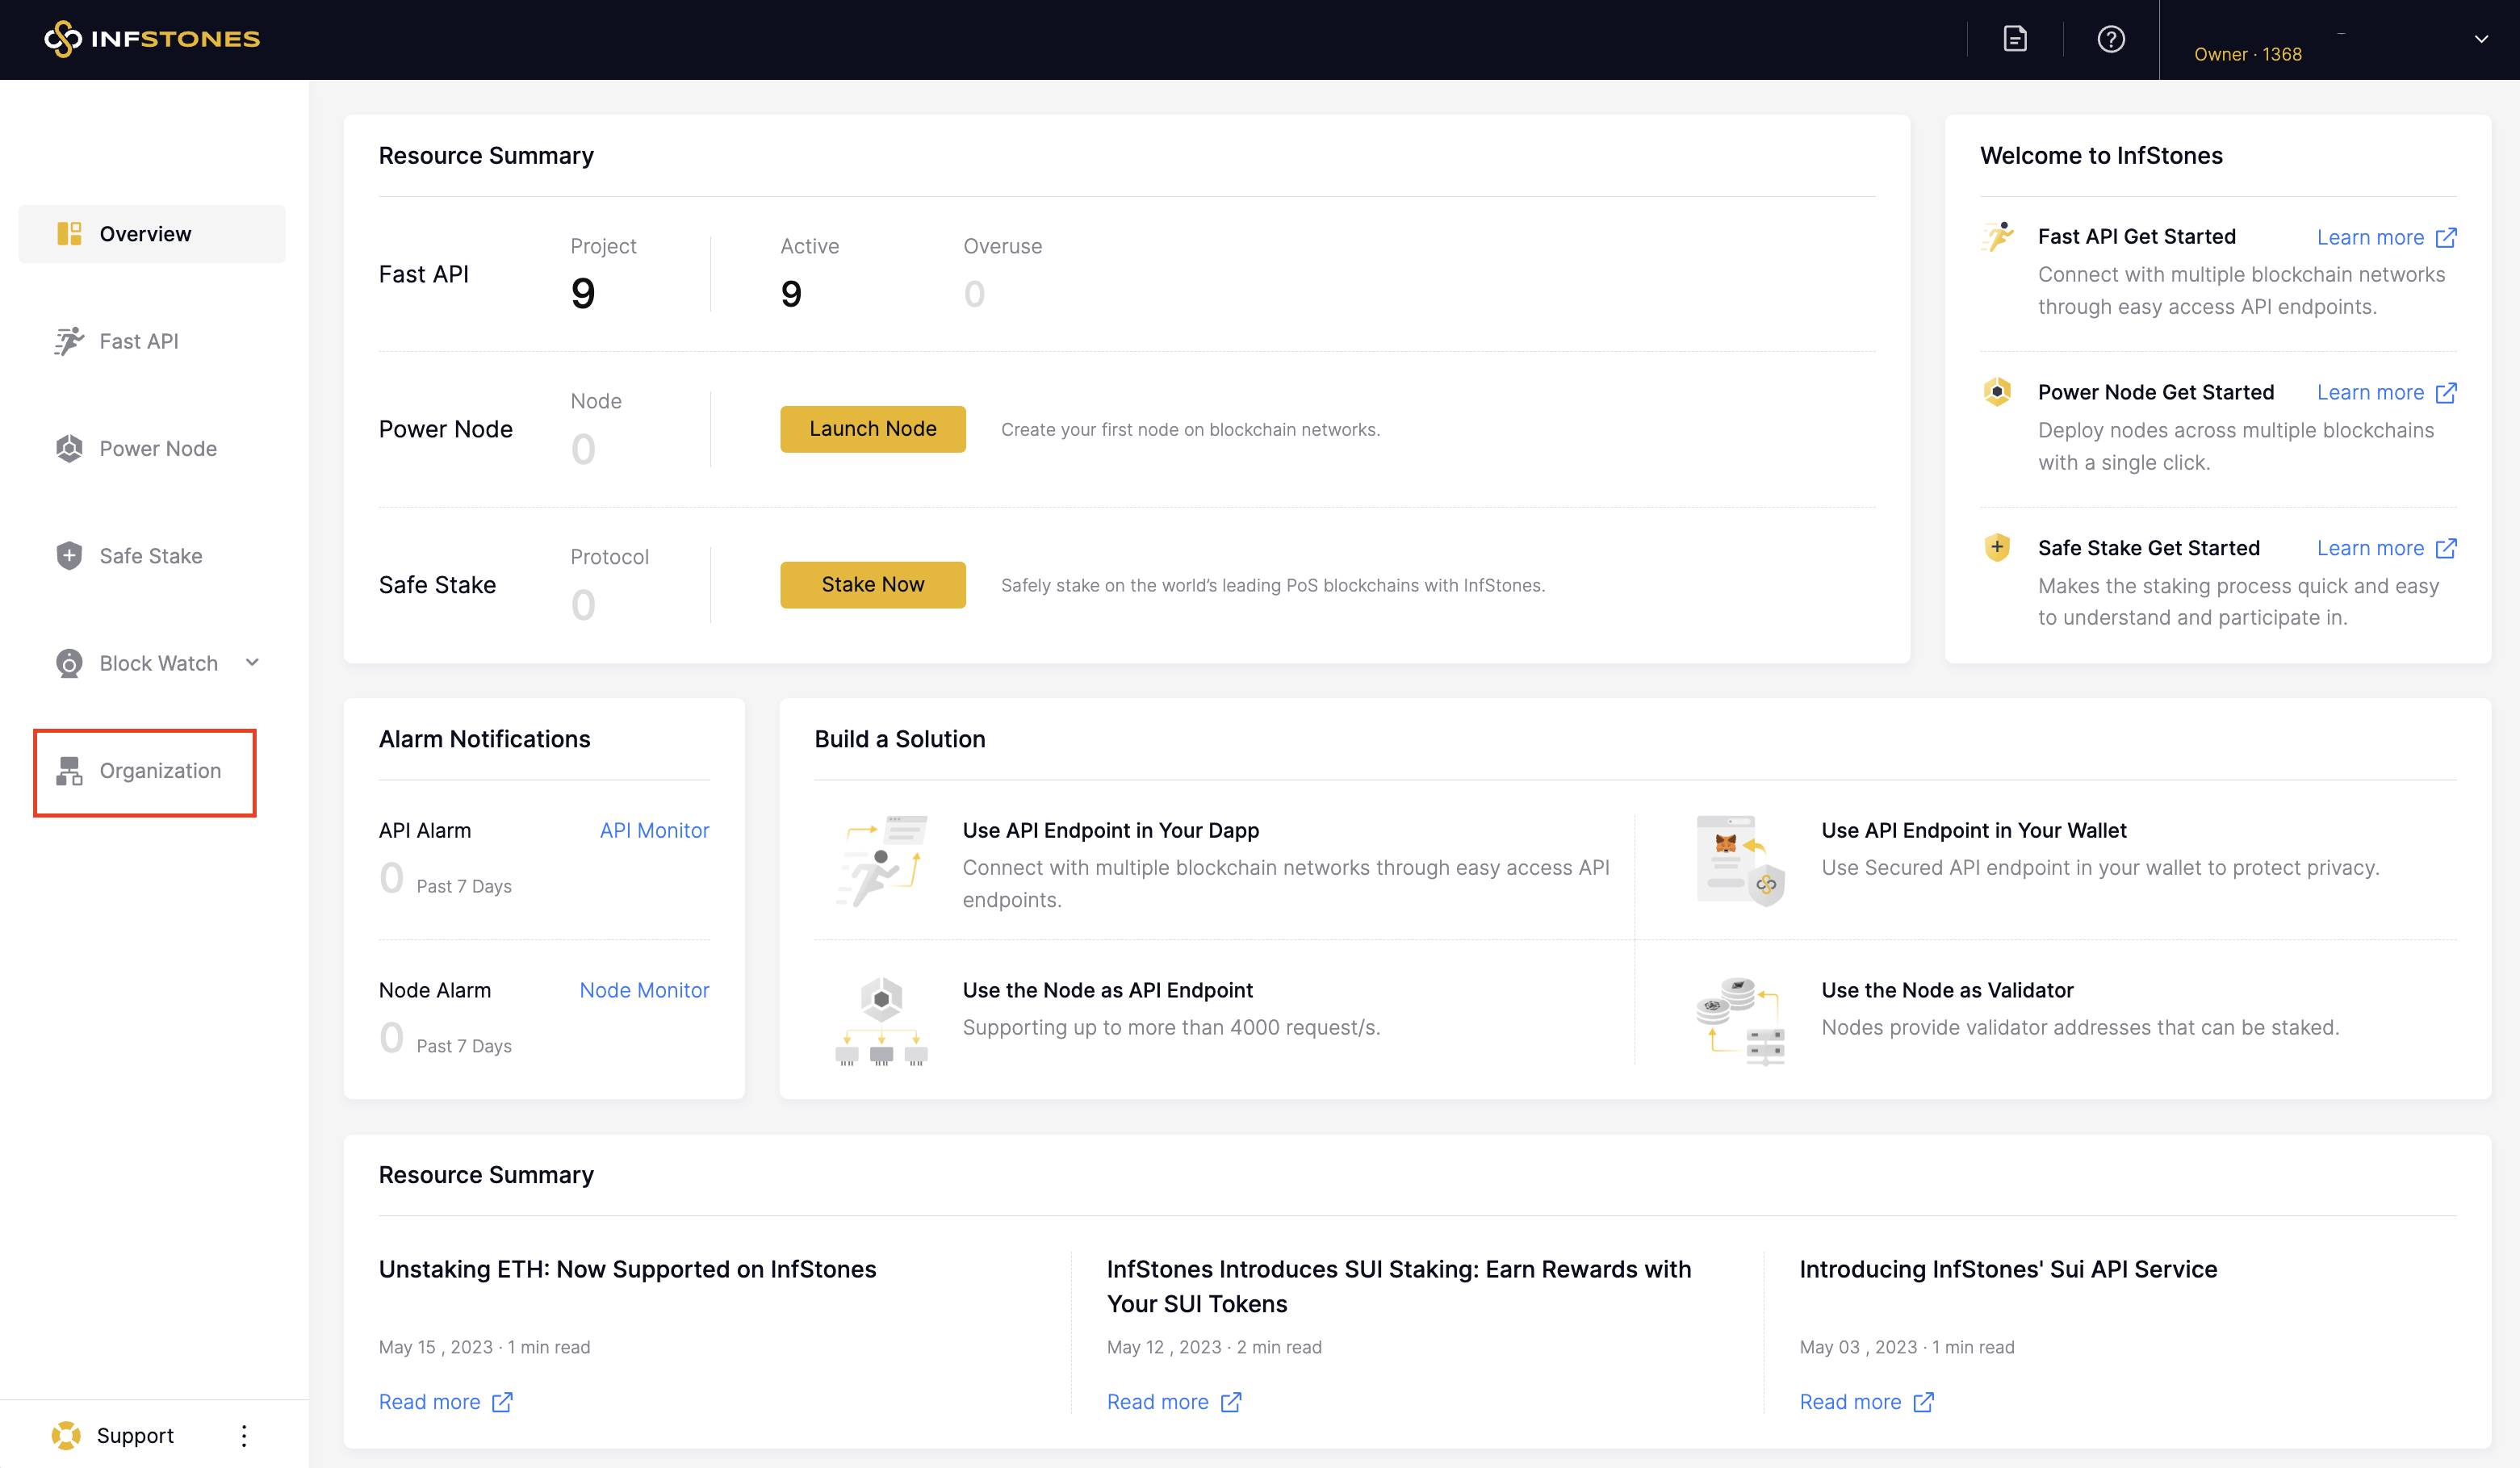Click the Support lifebuoy icon
Viewport: 2520px width, 1468px height.
click(66, 1435)
